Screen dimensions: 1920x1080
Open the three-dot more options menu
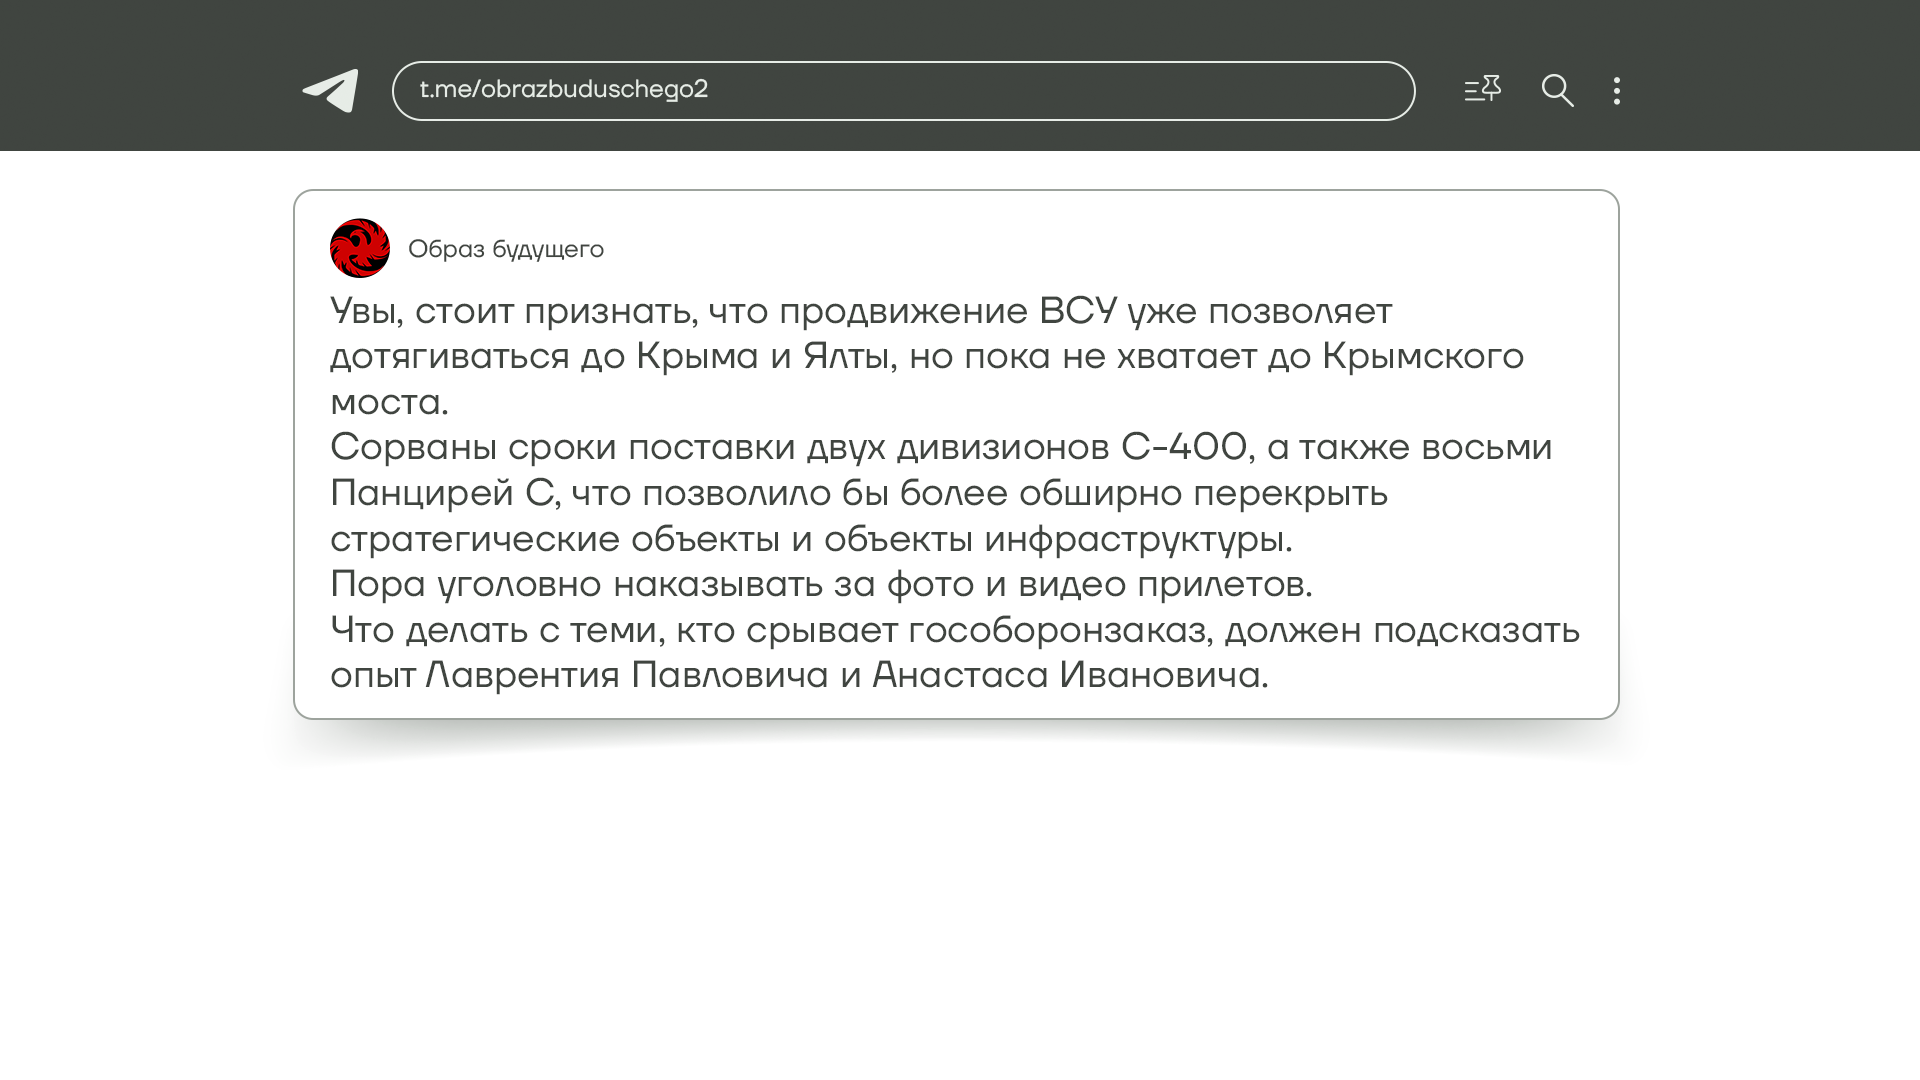pyautogui.click(x=1616, y=91)
